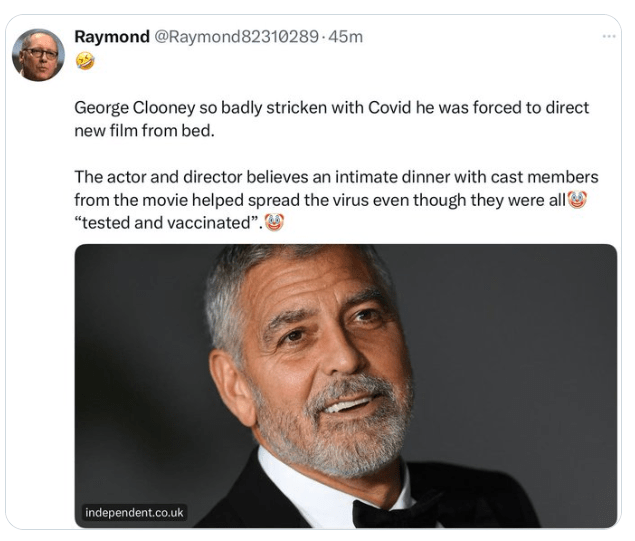Click the clown emoji after "they were all"
The height and width of the screenshot is (541, 635).
click(576, 200)
